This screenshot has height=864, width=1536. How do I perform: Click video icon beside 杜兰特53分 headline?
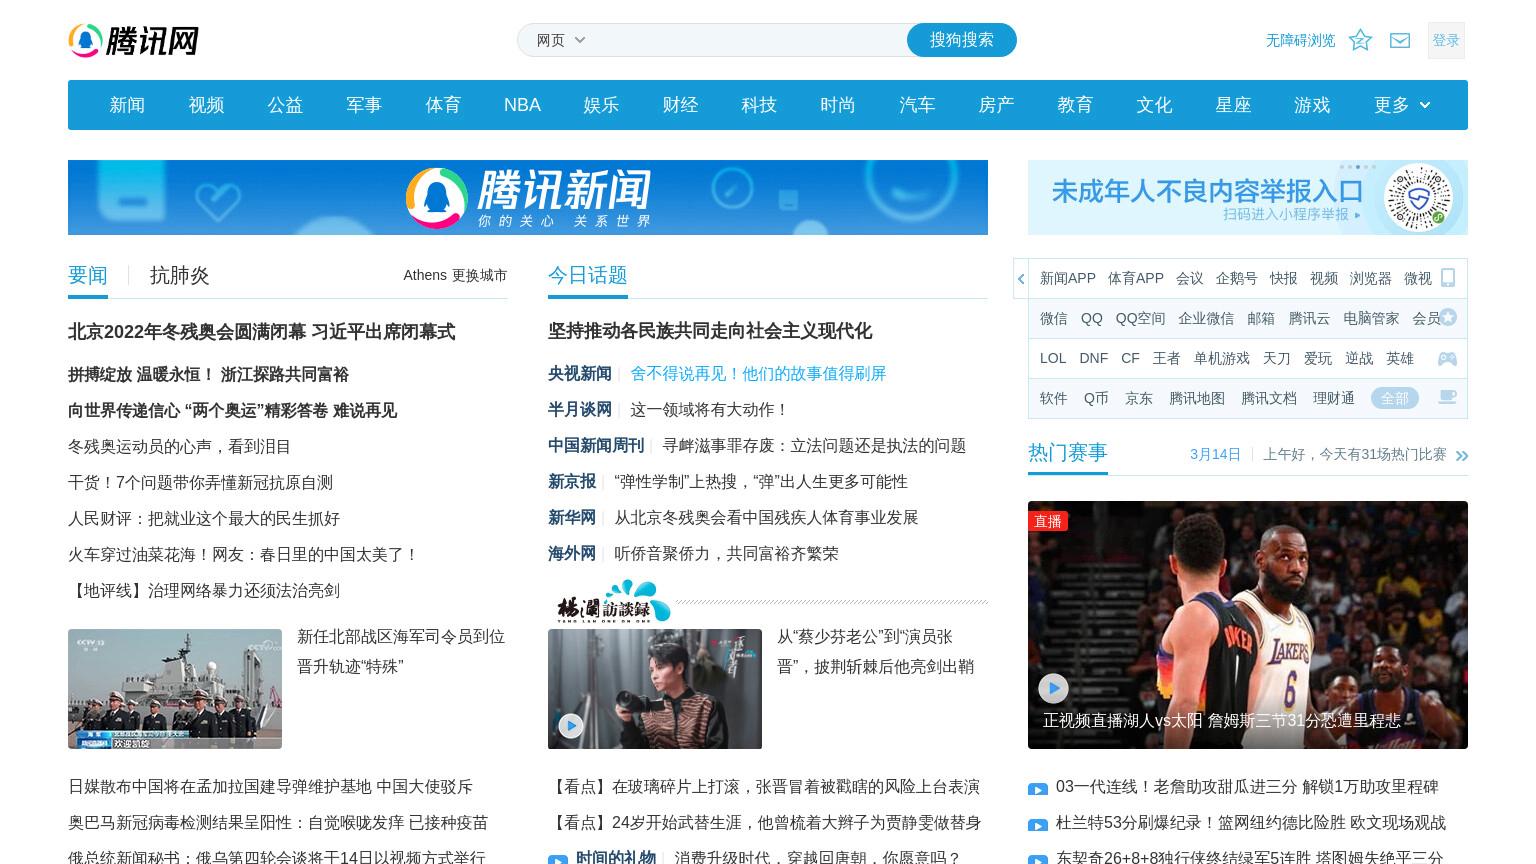pyautogui.click(x=1038, y=825)
